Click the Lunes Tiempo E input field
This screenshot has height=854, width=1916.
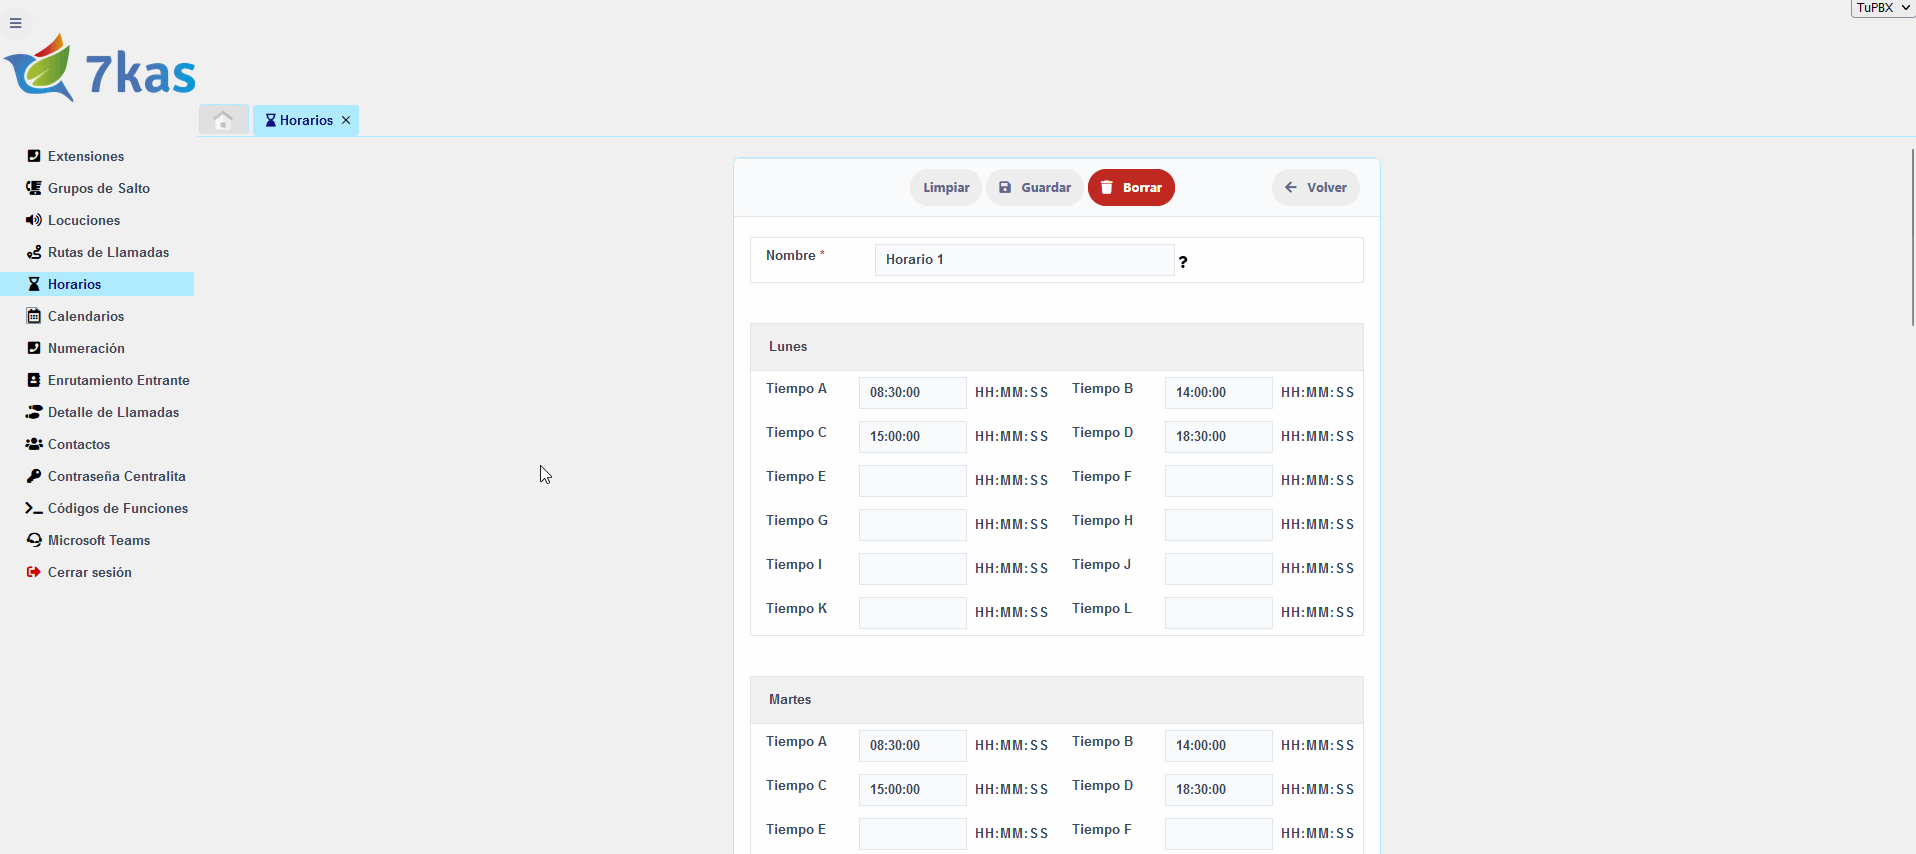pos(912,480)
